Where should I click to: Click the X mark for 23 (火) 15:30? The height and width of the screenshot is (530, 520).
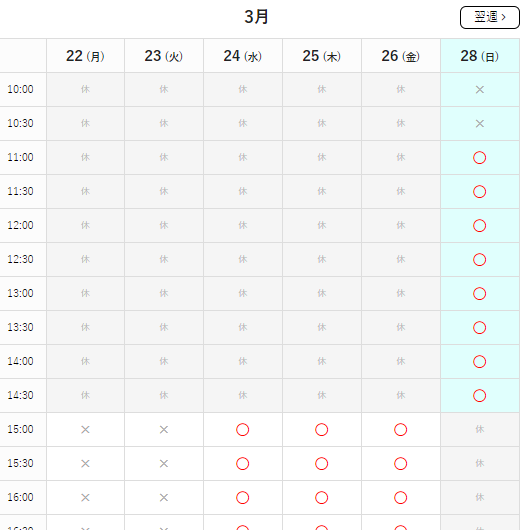[x=164, y=463]
